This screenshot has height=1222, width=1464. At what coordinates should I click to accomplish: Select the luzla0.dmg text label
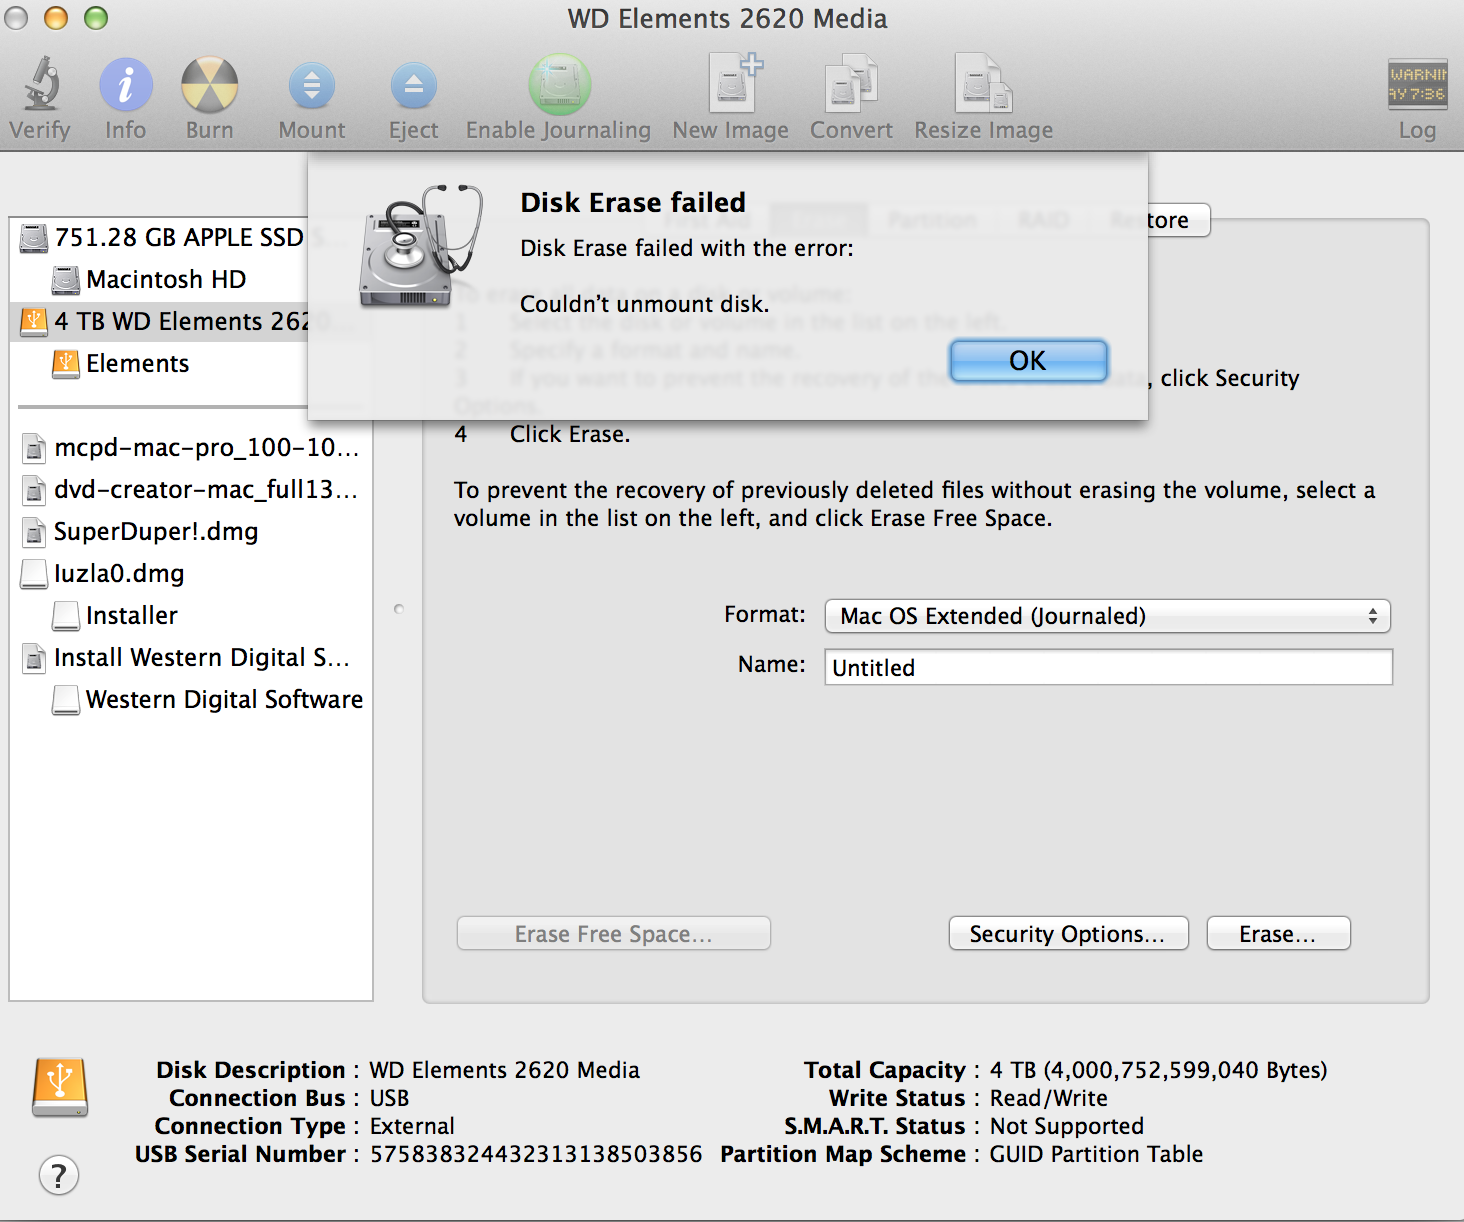119,573
